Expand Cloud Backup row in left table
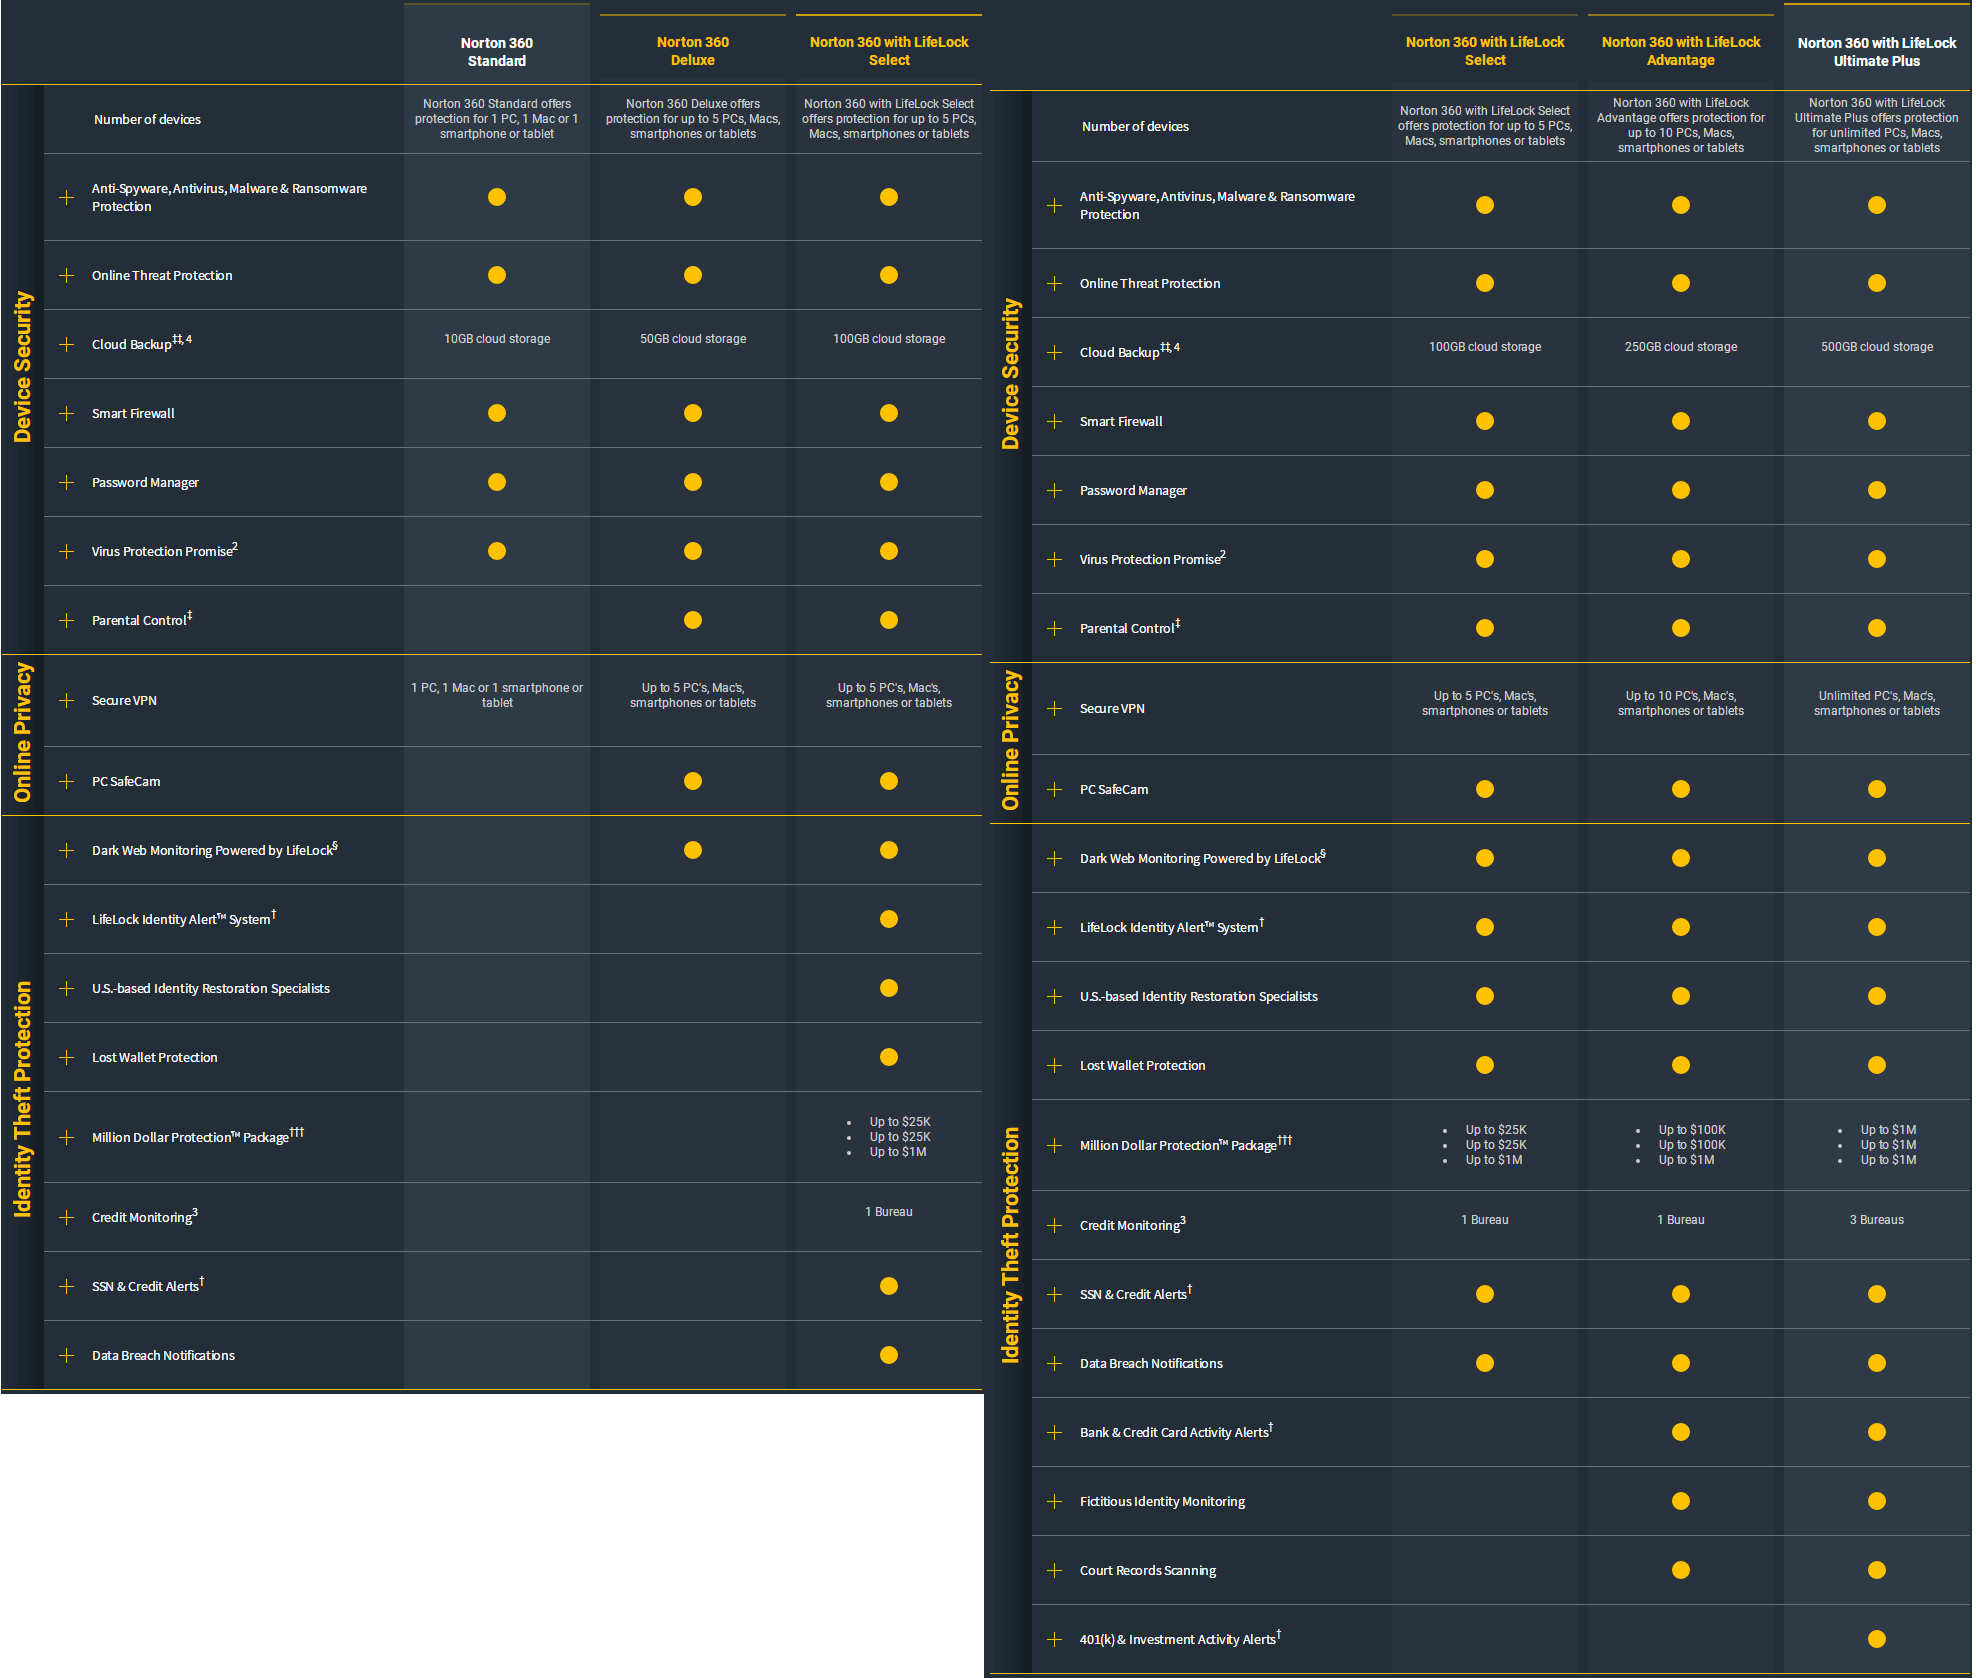 tap(67, 344)
